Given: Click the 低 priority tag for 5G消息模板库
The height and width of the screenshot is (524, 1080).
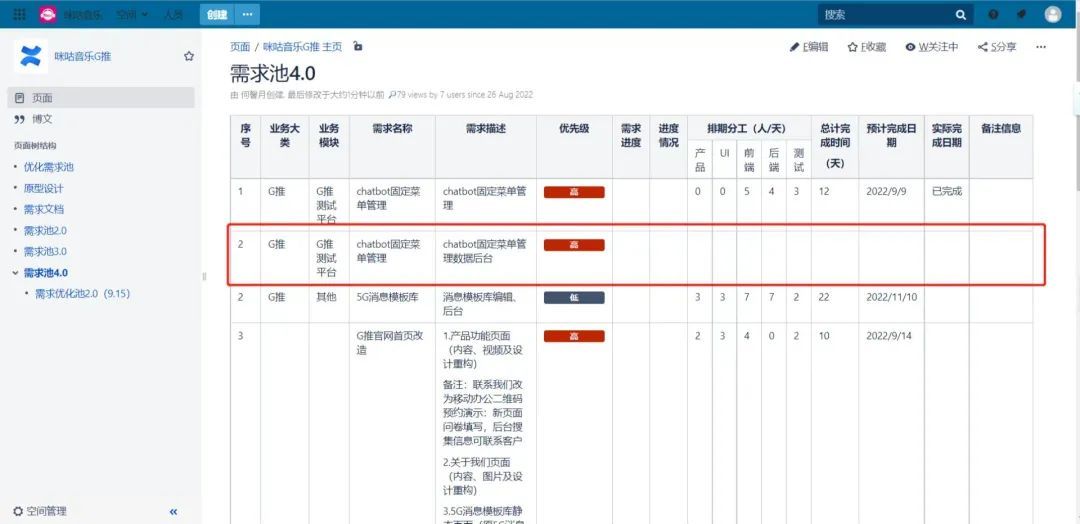Looking at the screenshot, I should coord(574,297).
